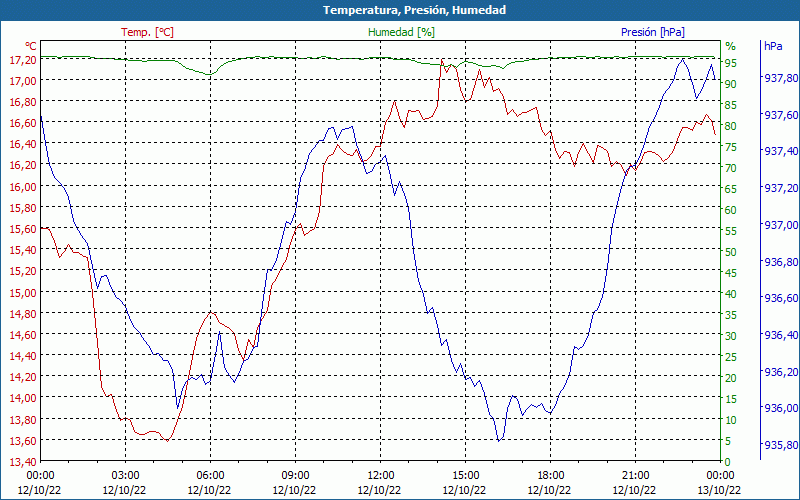The width and height of the screenshot is (800, 500).
Task: Click the 65 value on the humidity axis
Action: [731, 189]
